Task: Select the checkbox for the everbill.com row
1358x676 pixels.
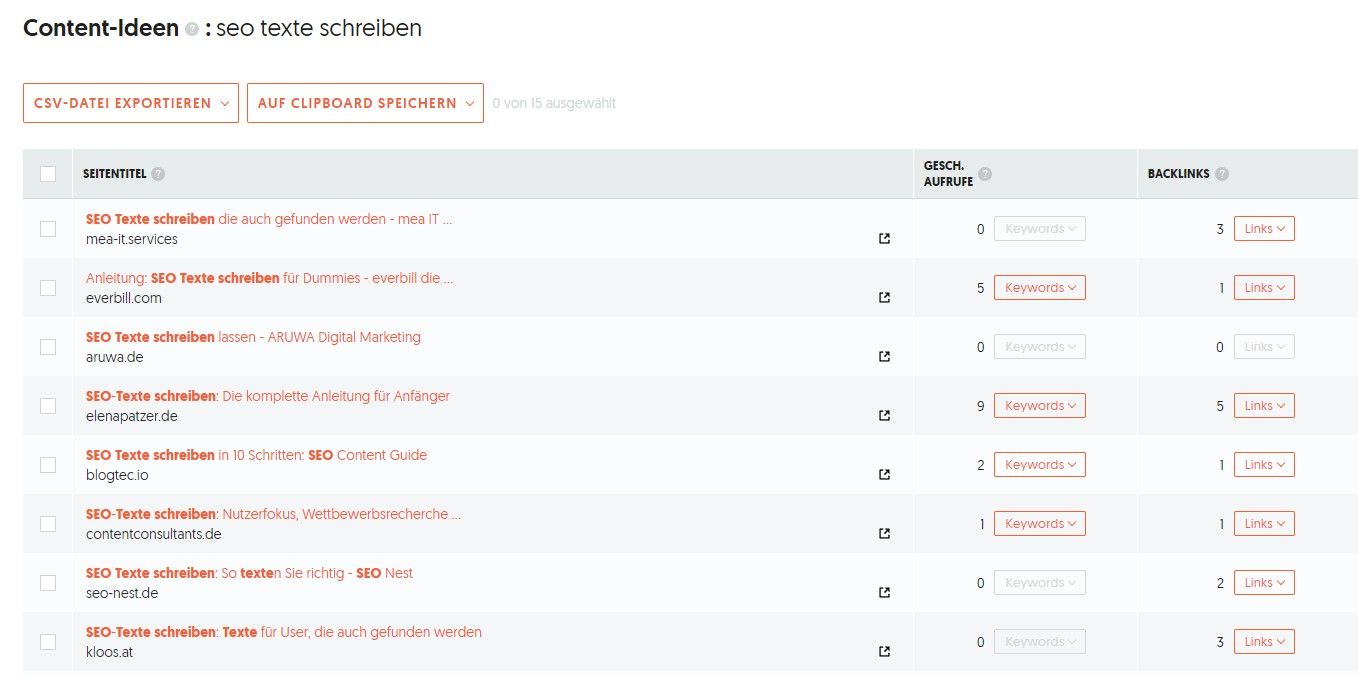Action: pyautogui.click(x=48, y=288)
